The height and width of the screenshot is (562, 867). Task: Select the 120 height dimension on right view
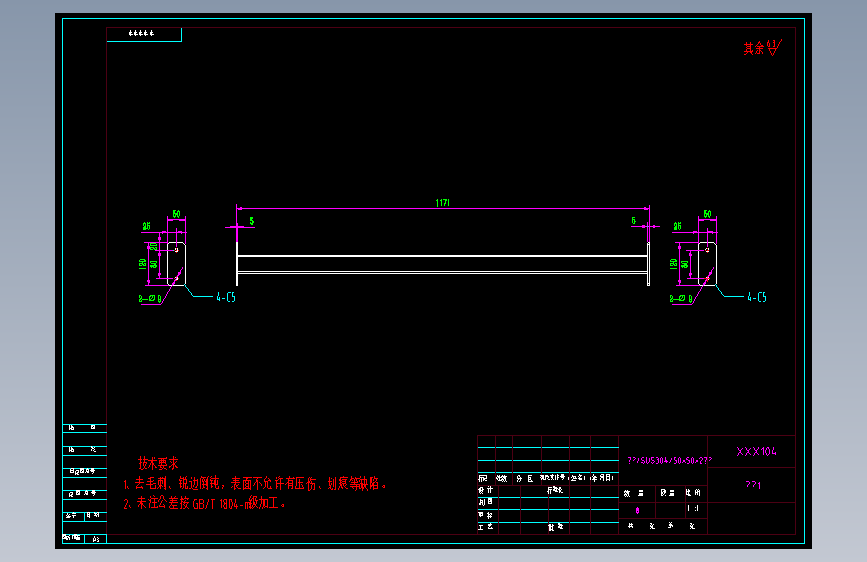(673, 264)
